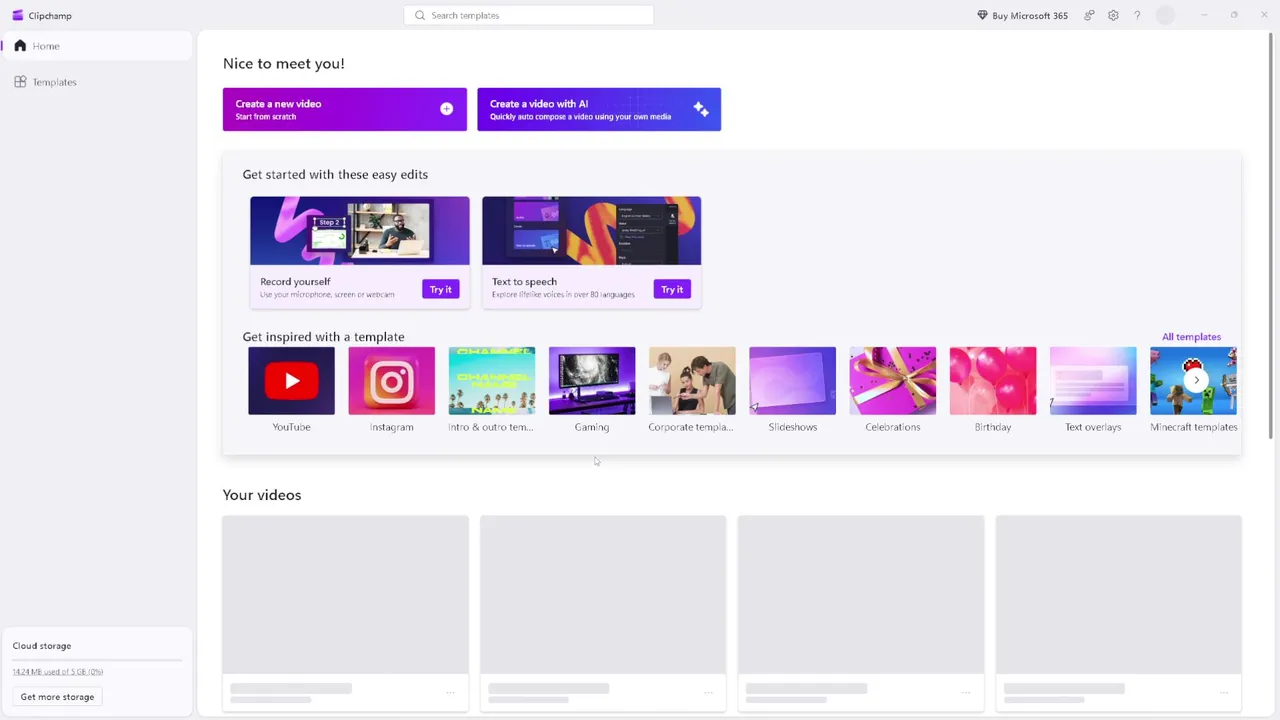The height and width of the screenshot is (720, 1280).
Task: Open the Instagram template category
Action: pyautogui.click(x=392, y=390)
